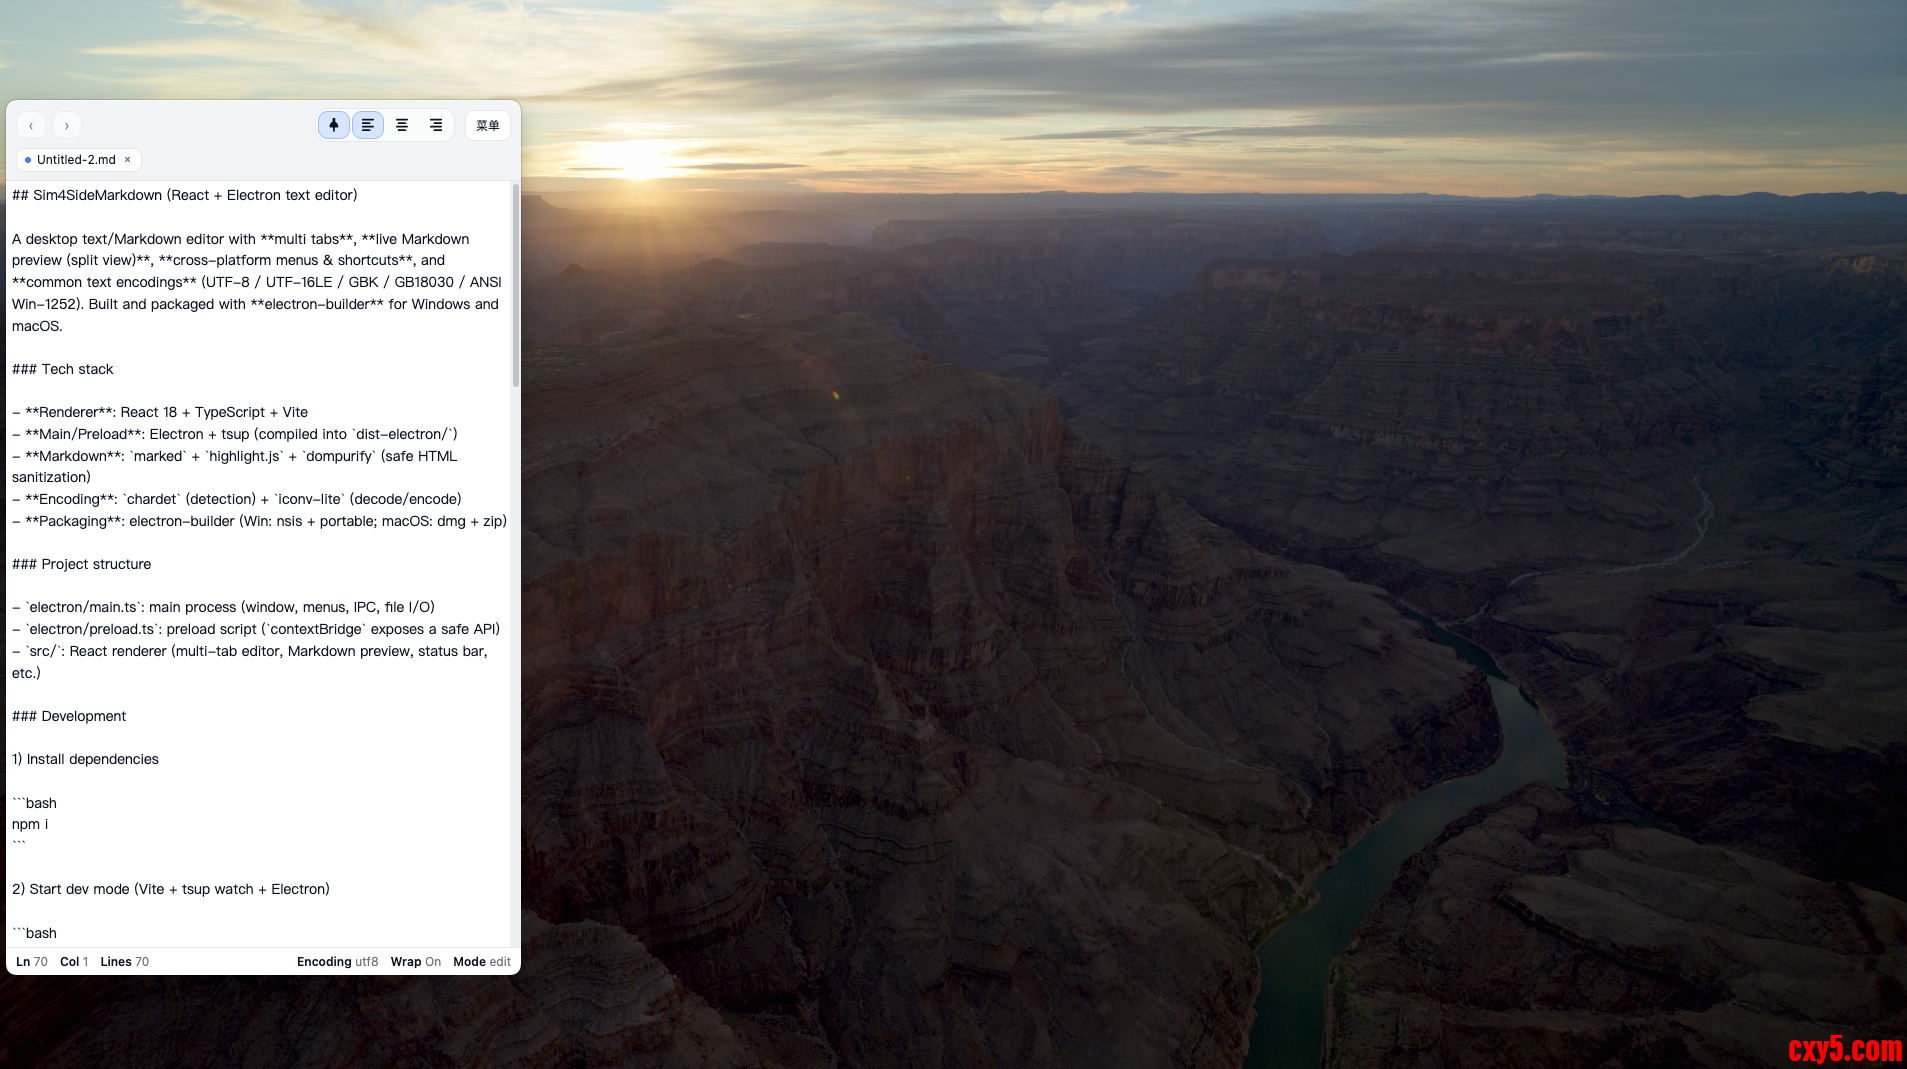The width and height of the screenshot is (1907, 1069).
Task: Click the Ln 70 line indicator
Action: (x=32, y=962)
